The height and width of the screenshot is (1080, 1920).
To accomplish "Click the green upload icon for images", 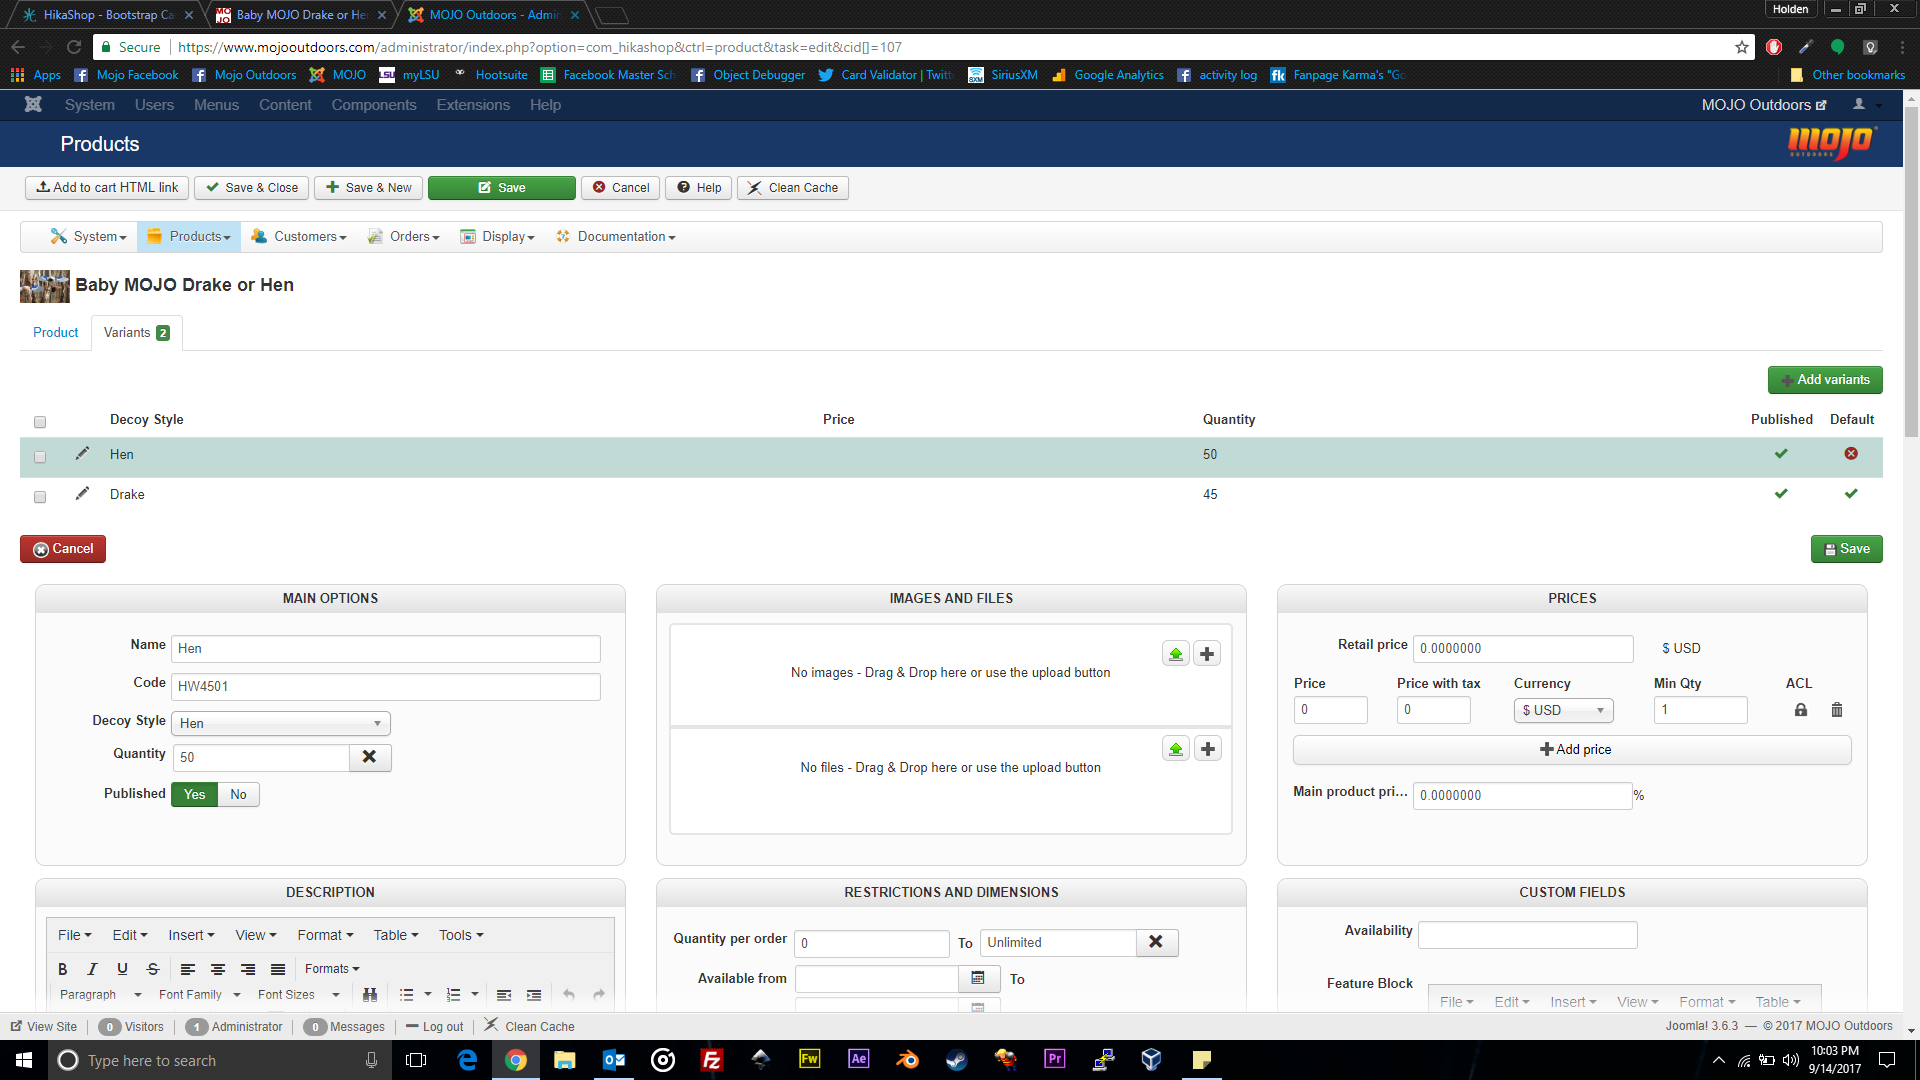I will (1176, 654).
